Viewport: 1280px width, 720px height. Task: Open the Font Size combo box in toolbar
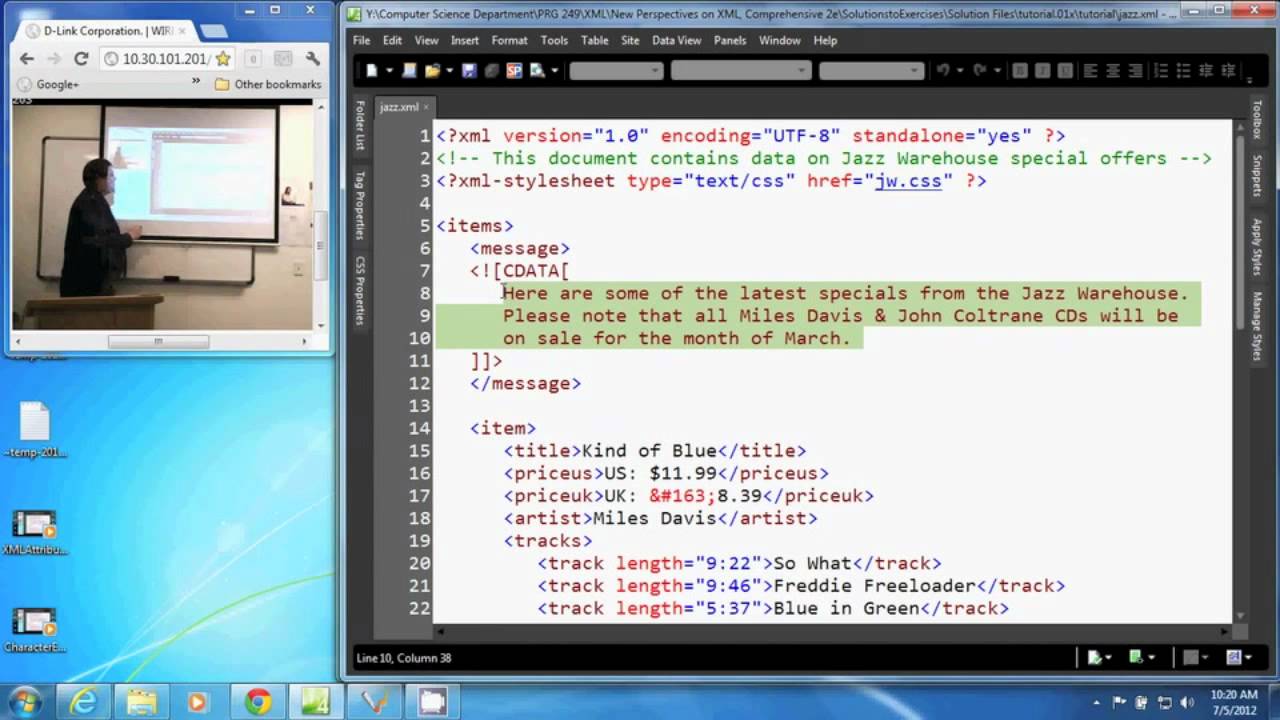pyautogui.click(x=872, y=70)
